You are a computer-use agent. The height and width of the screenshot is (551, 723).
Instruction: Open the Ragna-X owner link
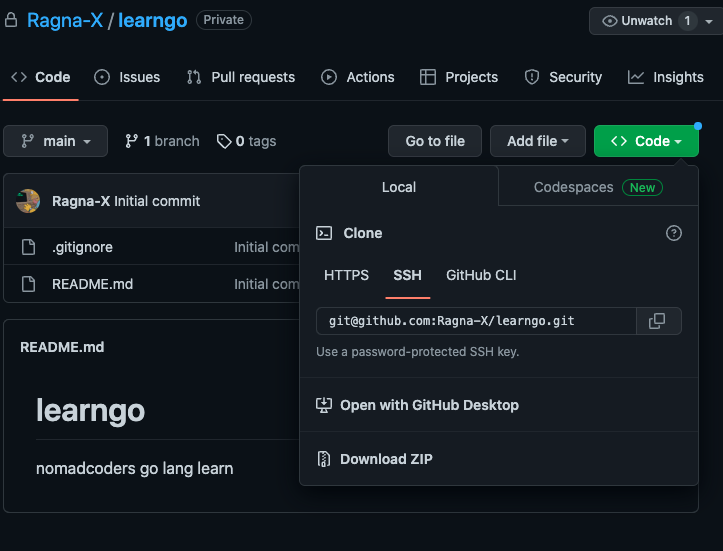[65, 20]
